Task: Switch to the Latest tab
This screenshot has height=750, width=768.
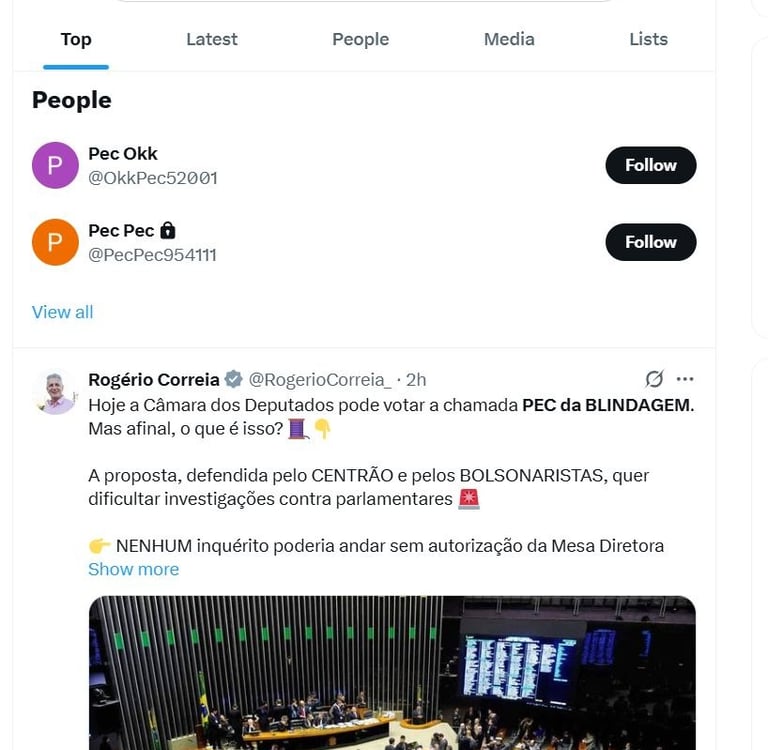Action: click(212, 39)
